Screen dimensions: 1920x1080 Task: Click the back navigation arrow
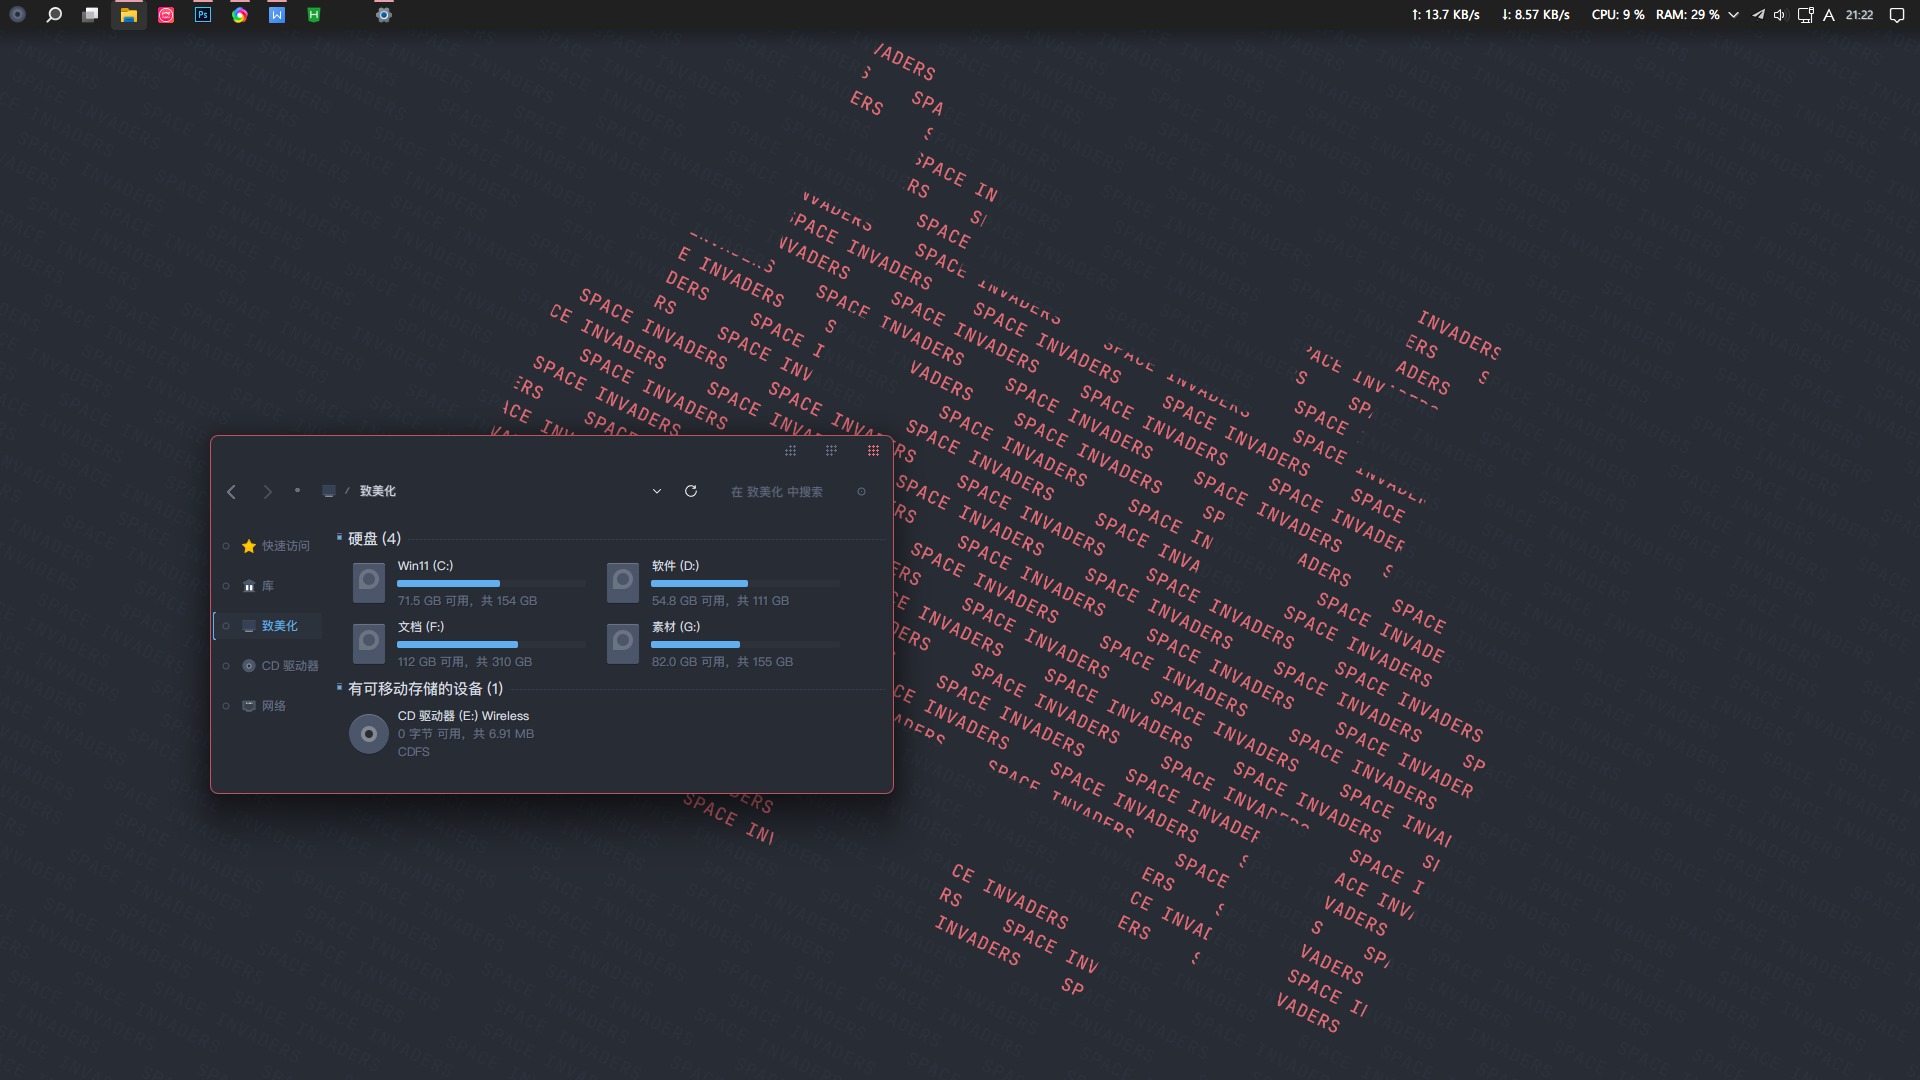tap(232, 491)
